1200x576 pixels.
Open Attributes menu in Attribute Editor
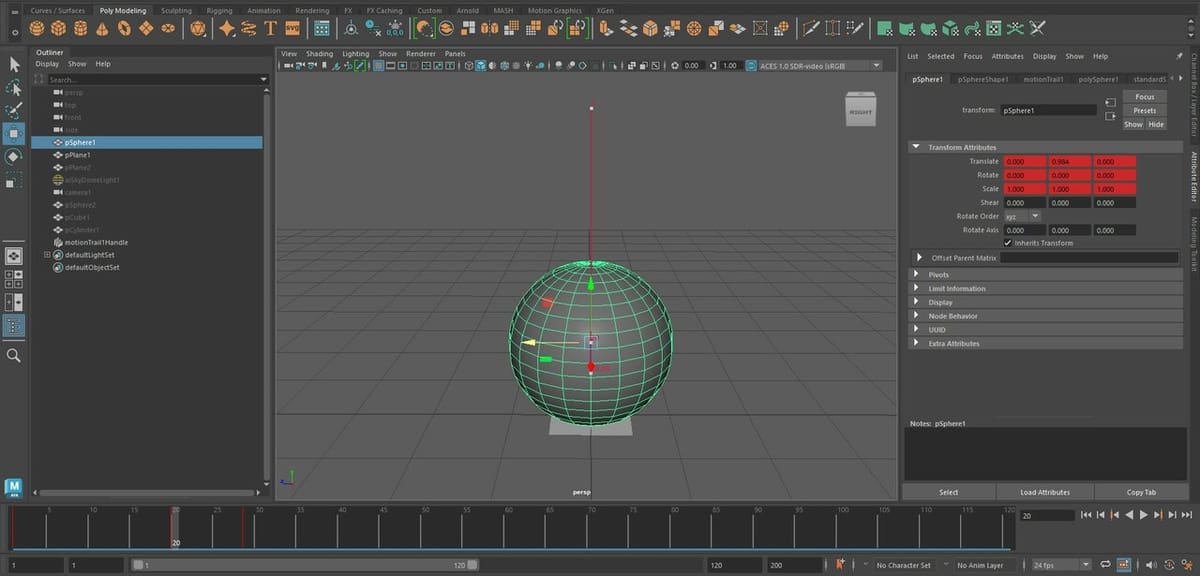tap(1007, 57)
